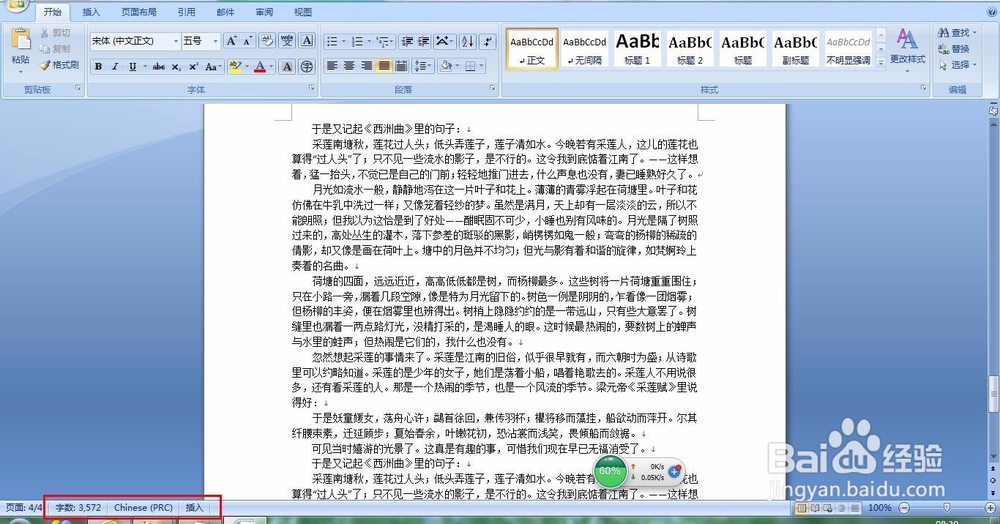Open Paragraph dialog launcher in 段落 group

pyautogui.click(x=492, y=88)
